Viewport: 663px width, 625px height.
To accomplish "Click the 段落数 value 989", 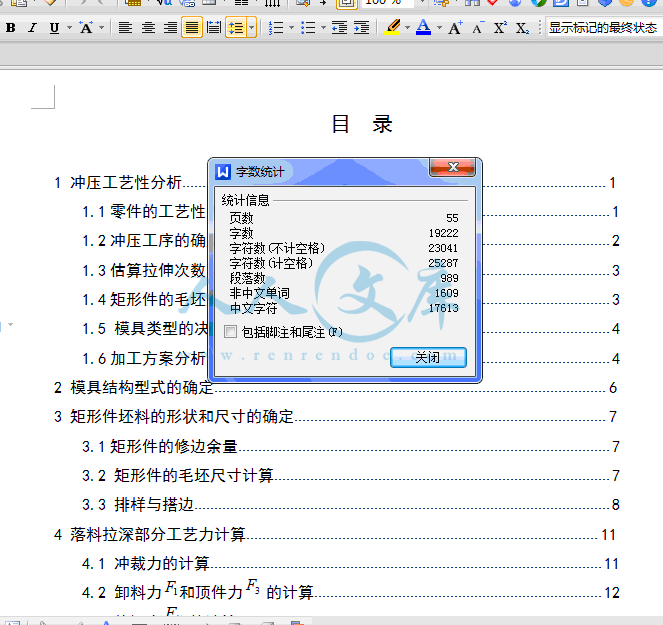I will click(x=449, y=278).
